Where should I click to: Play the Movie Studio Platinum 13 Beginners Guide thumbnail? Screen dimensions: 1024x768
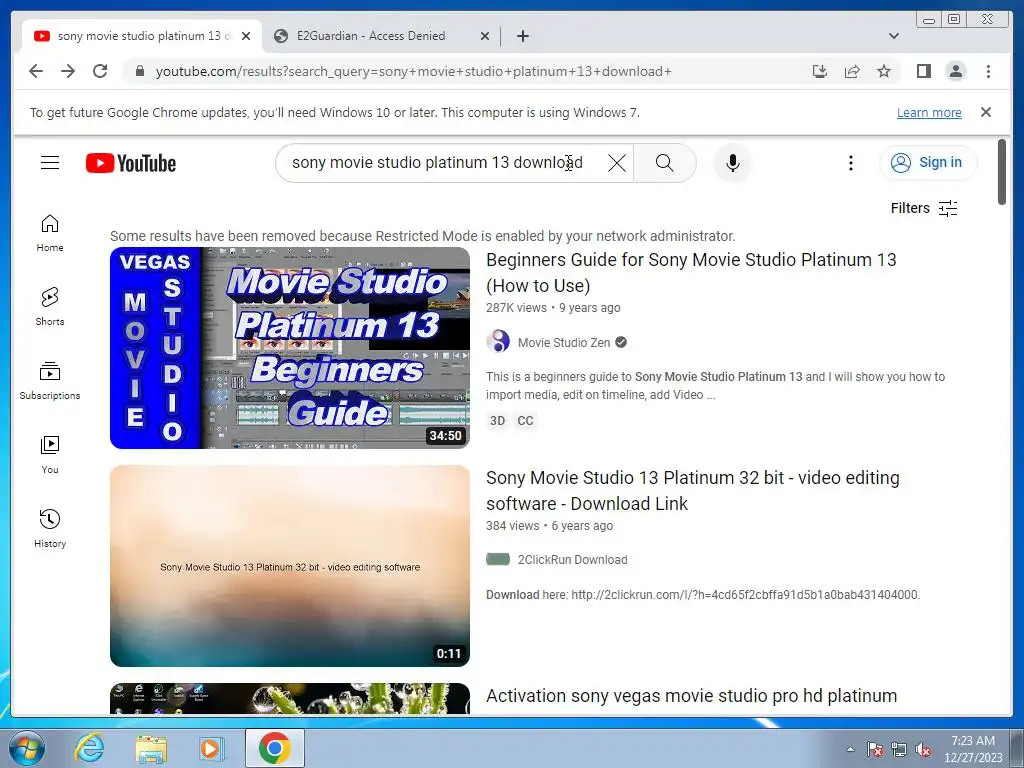pyautogui.click(x=289, y=347)
